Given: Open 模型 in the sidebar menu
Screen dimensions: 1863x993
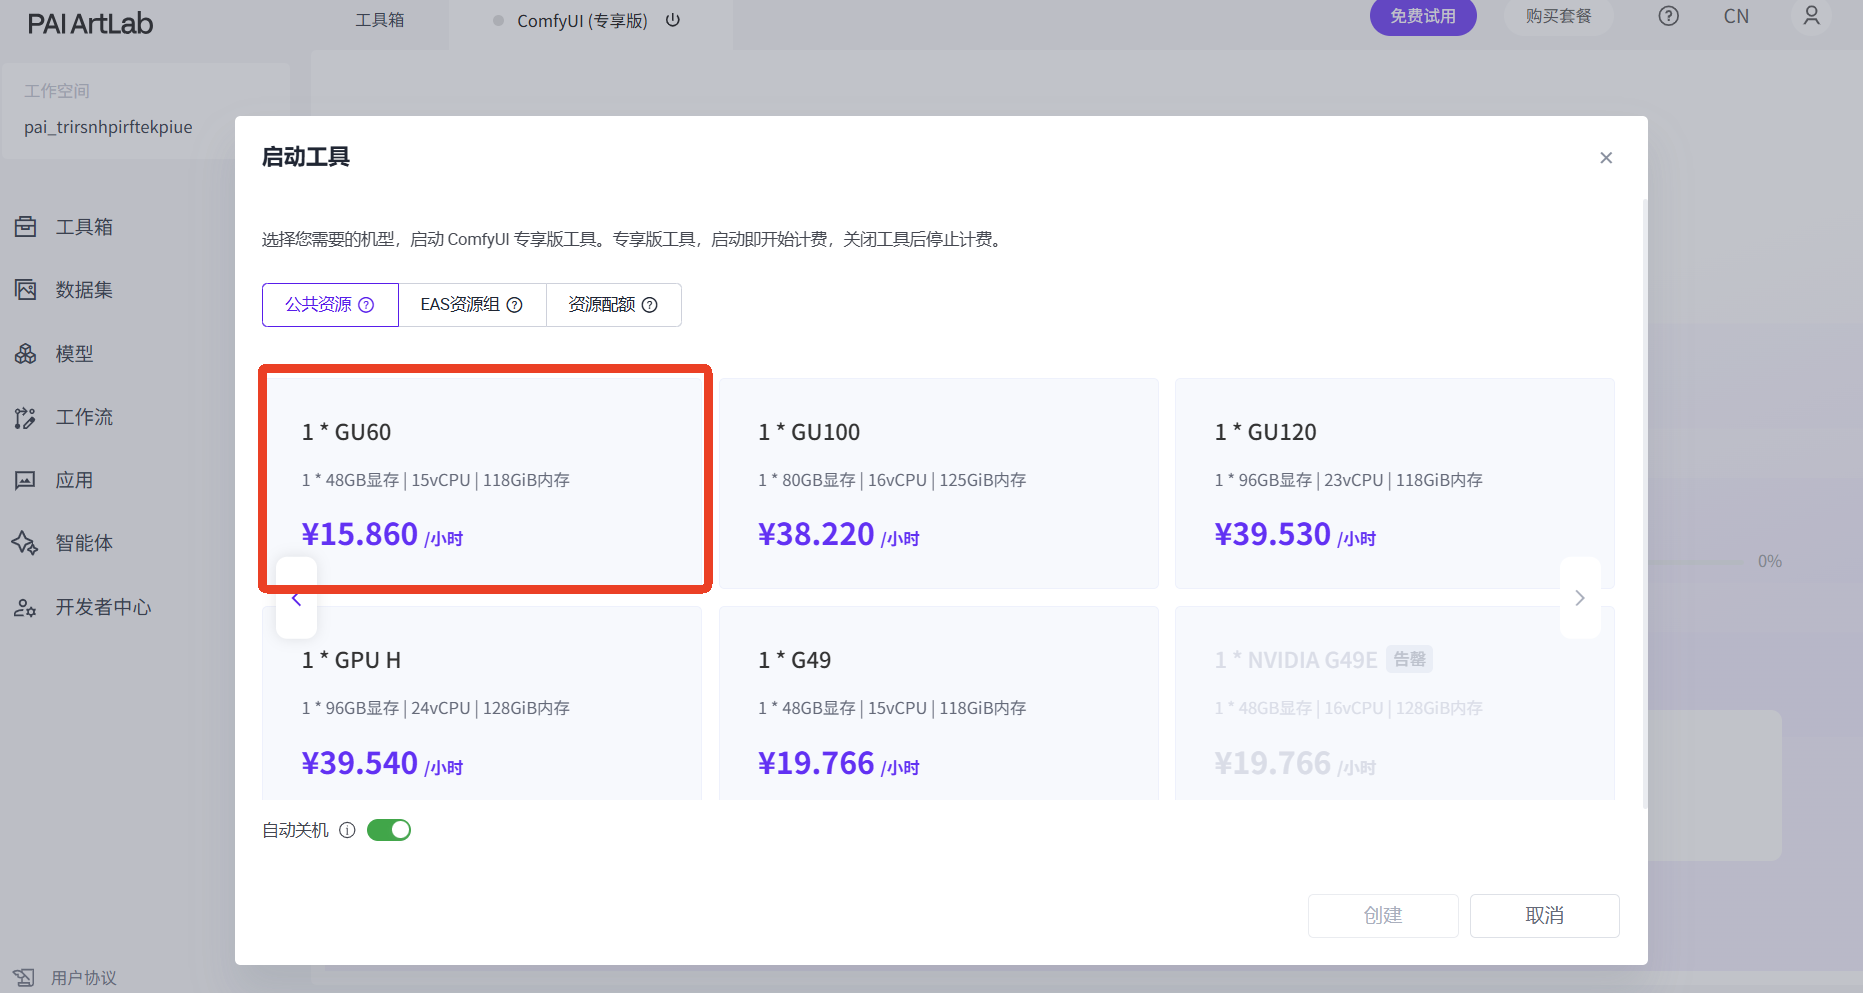Looking at the screenshot, I should click(74, 354).
